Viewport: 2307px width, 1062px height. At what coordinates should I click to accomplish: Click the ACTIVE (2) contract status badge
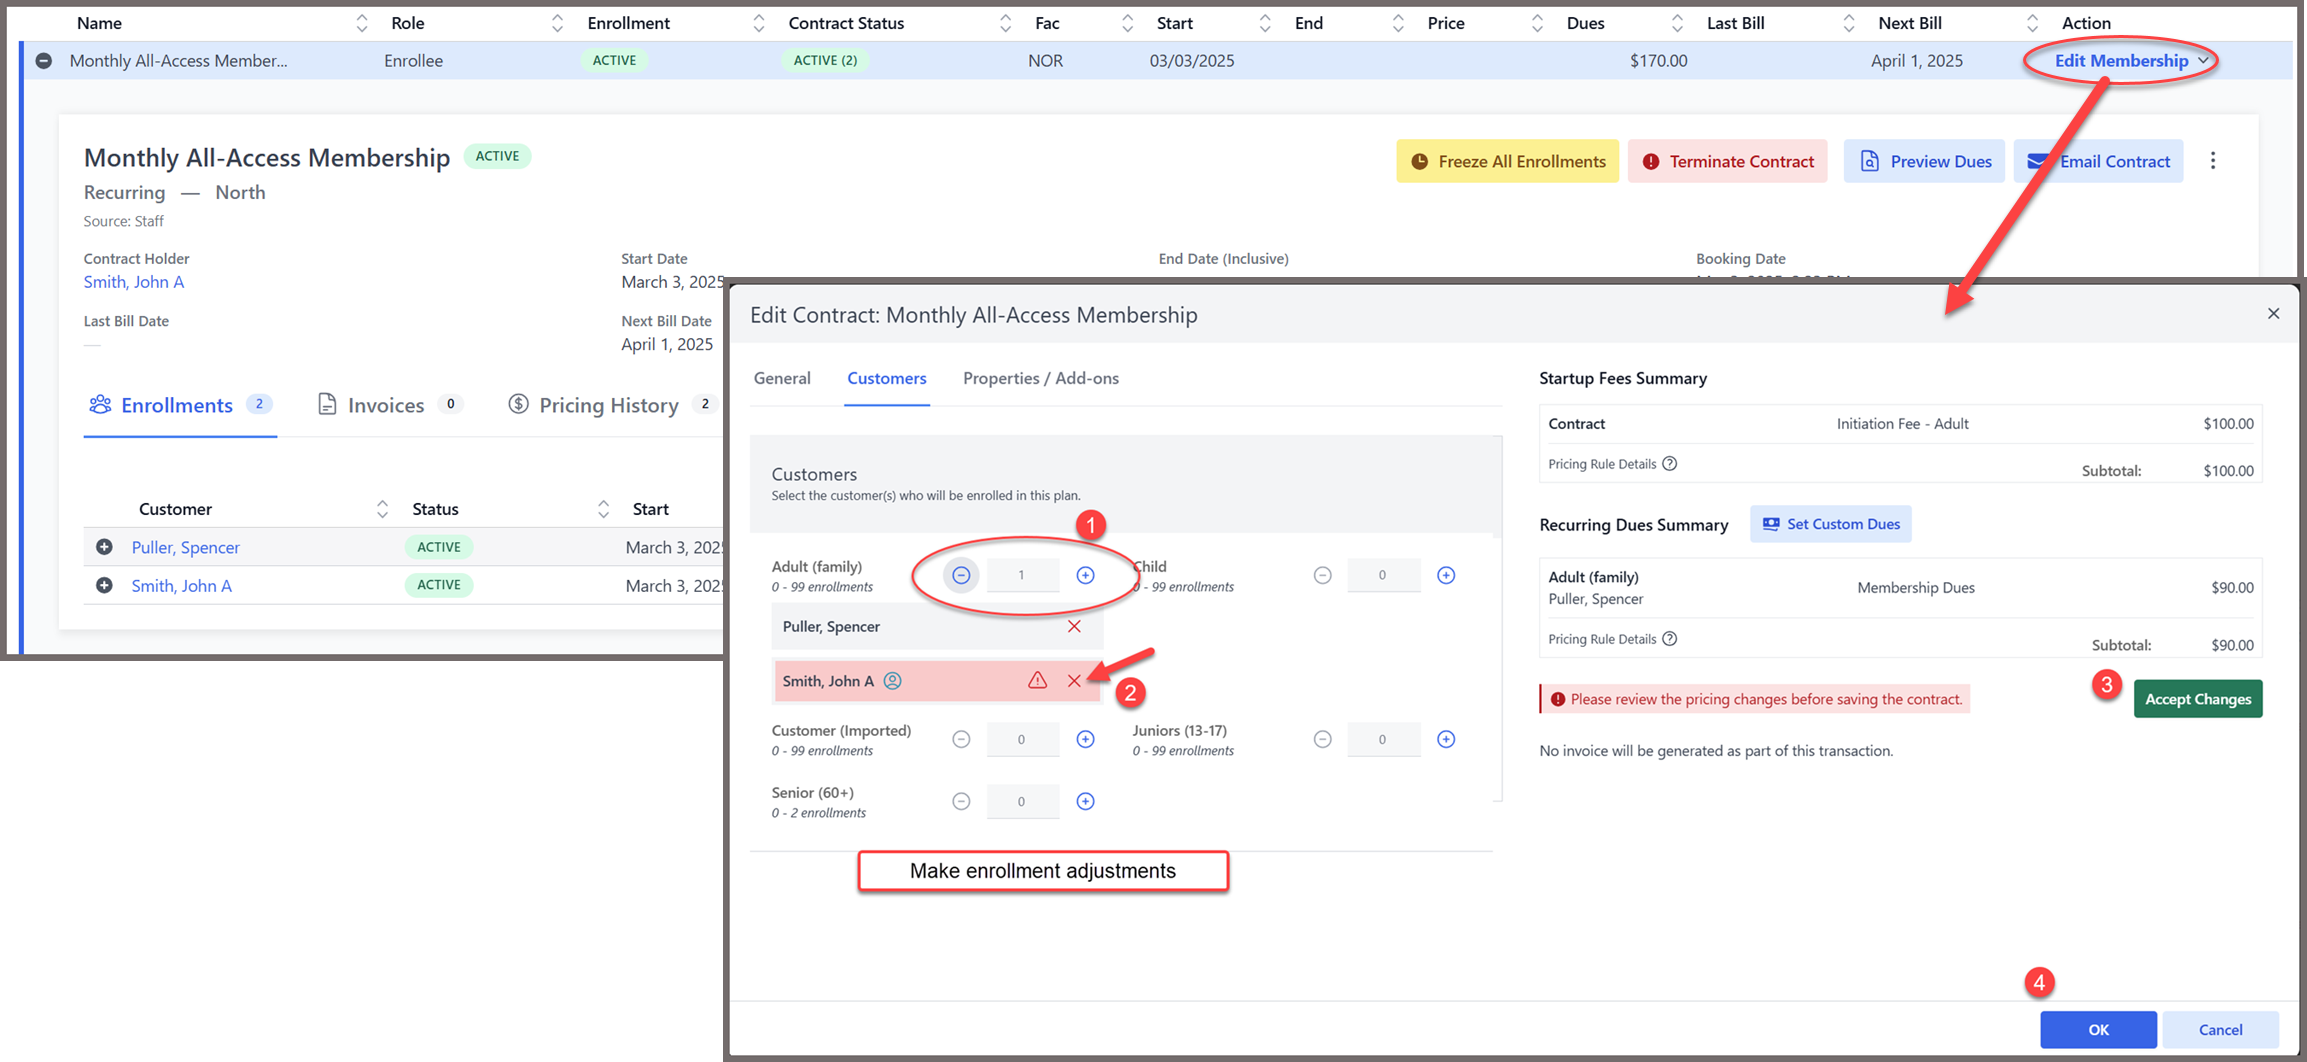point(825,61)
